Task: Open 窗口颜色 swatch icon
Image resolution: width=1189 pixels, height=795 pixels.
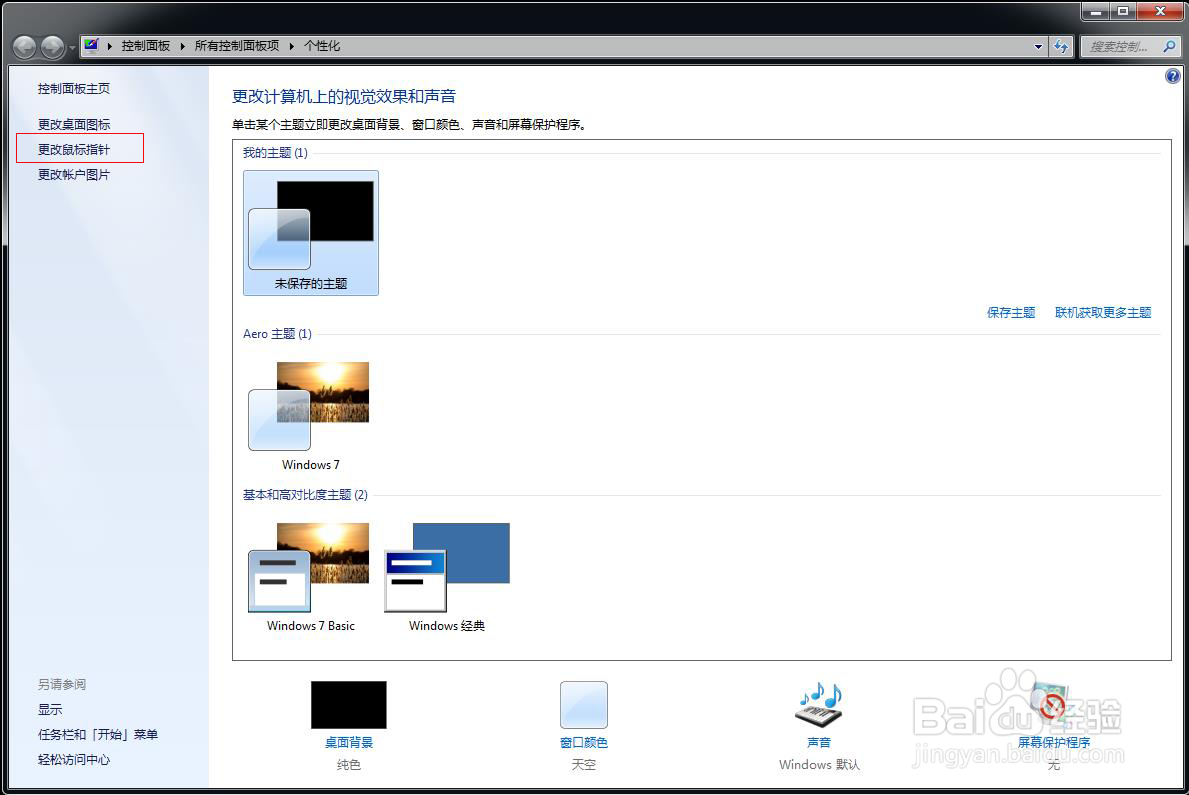Action: point(584,705)
